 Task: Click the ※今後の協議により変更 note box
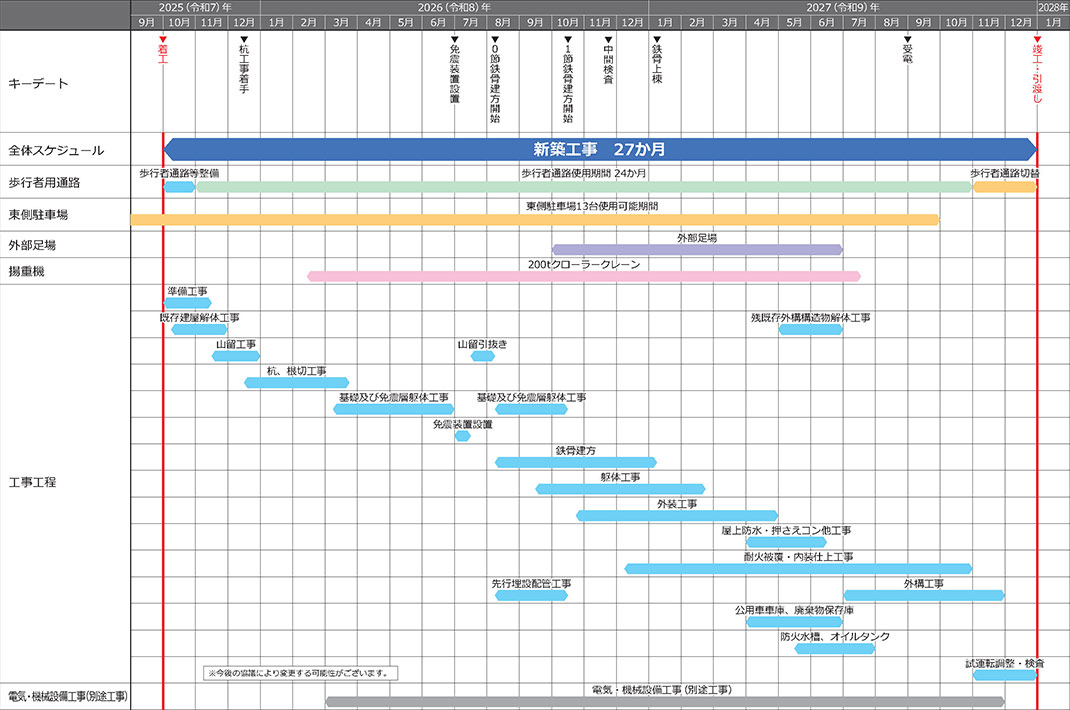(x=300, y=673)
